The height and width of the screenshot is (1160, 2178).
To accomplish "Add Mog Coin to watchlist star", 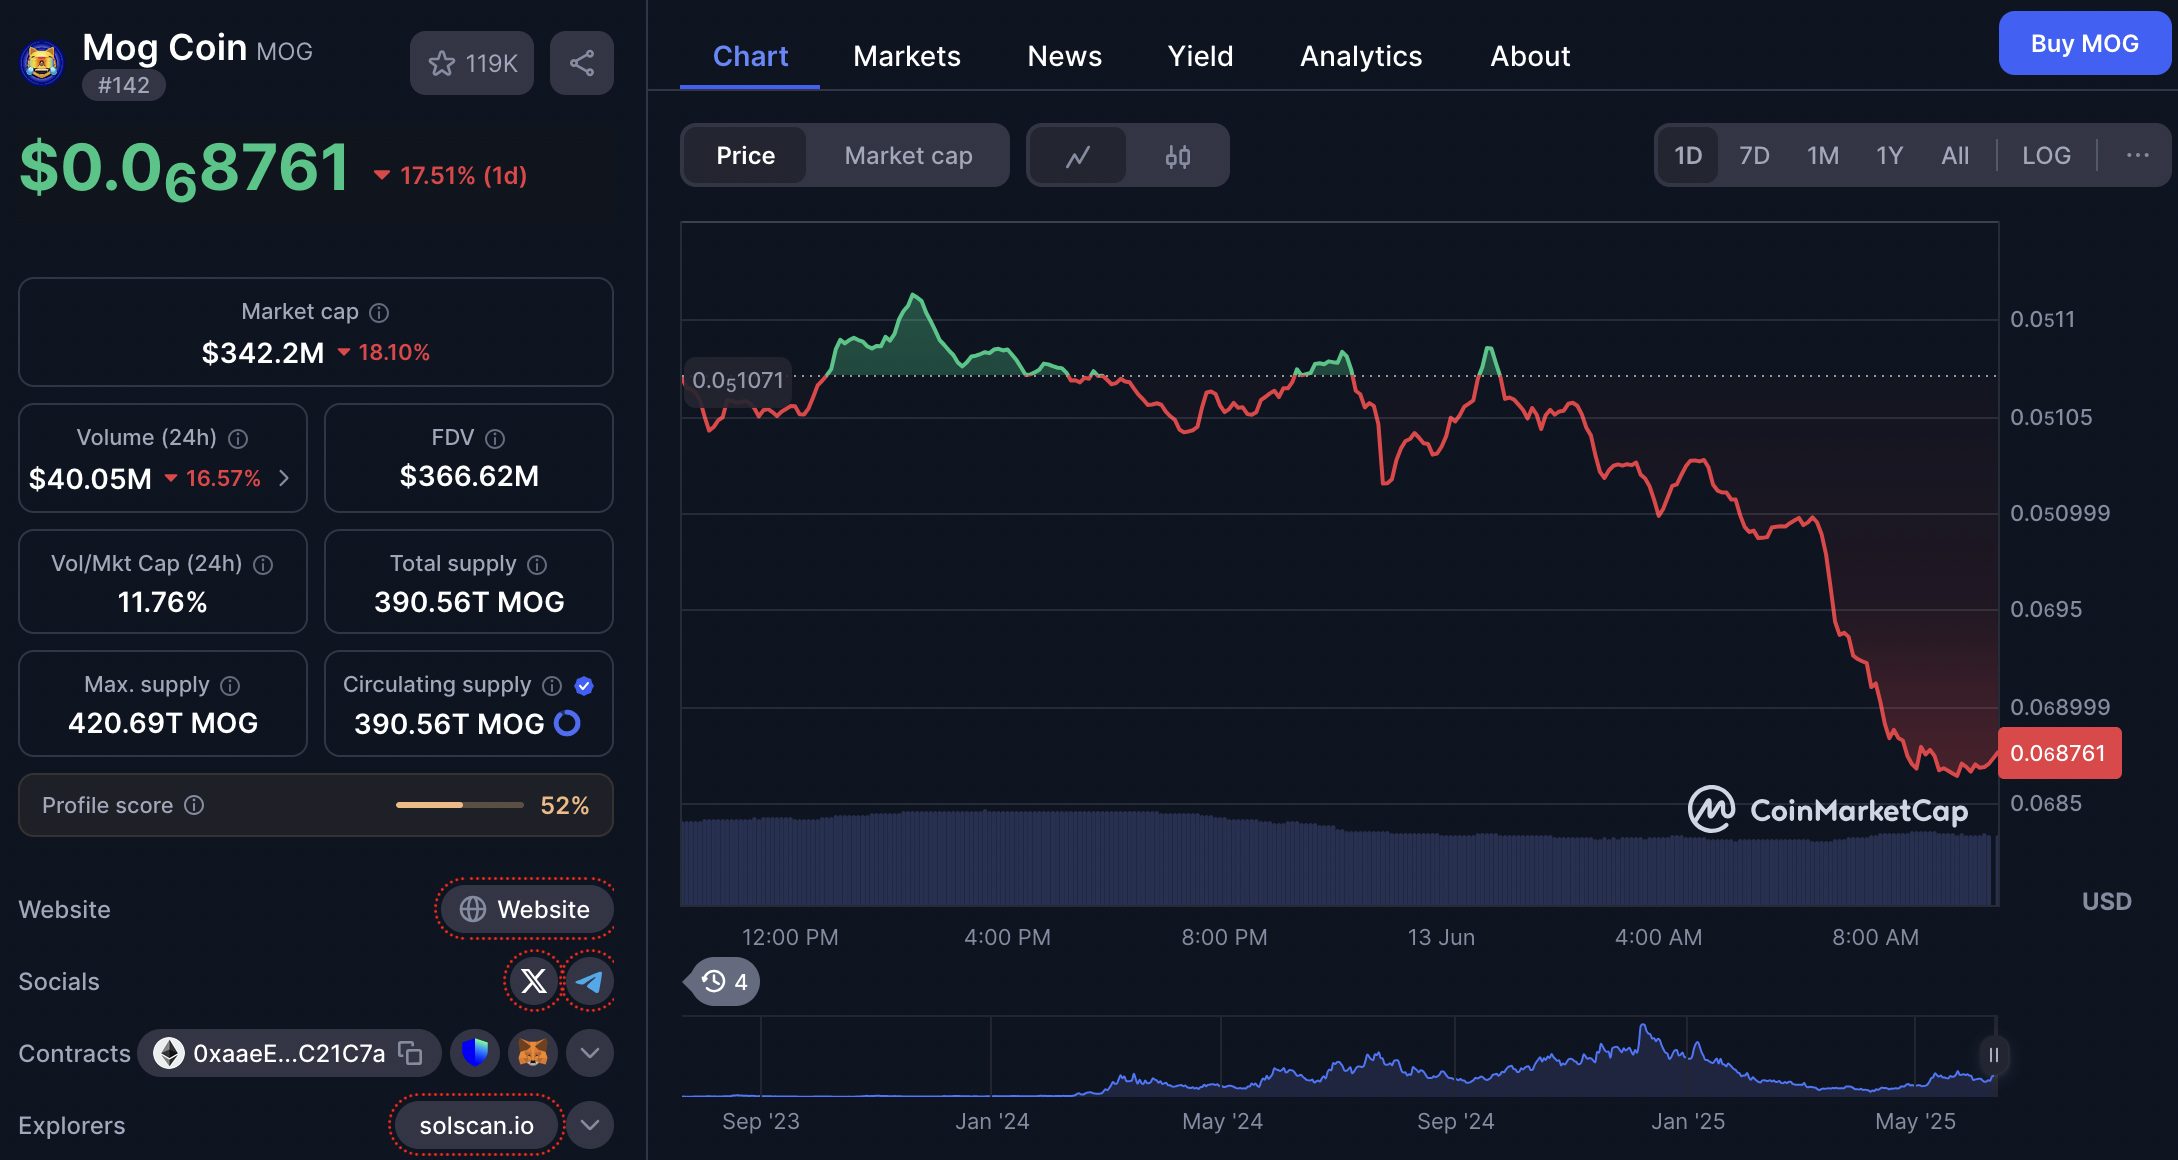I will coord(471,63).
